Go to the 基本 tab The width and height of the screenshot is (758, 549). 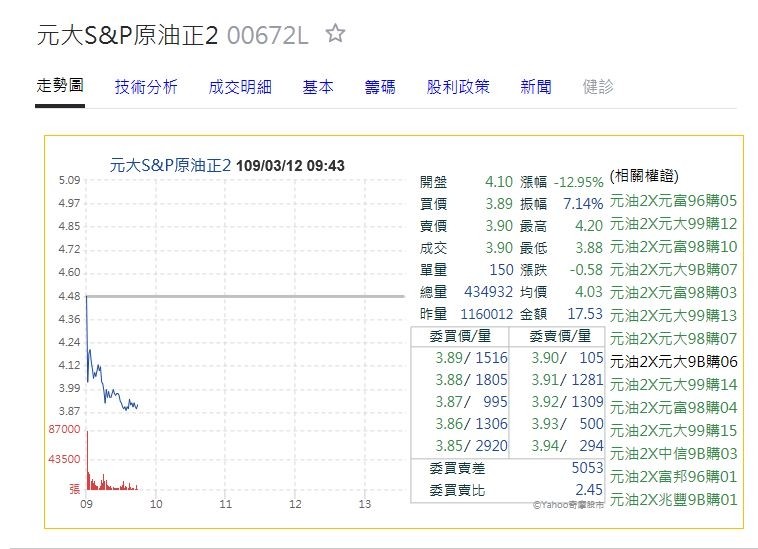[x=318, y=87]
